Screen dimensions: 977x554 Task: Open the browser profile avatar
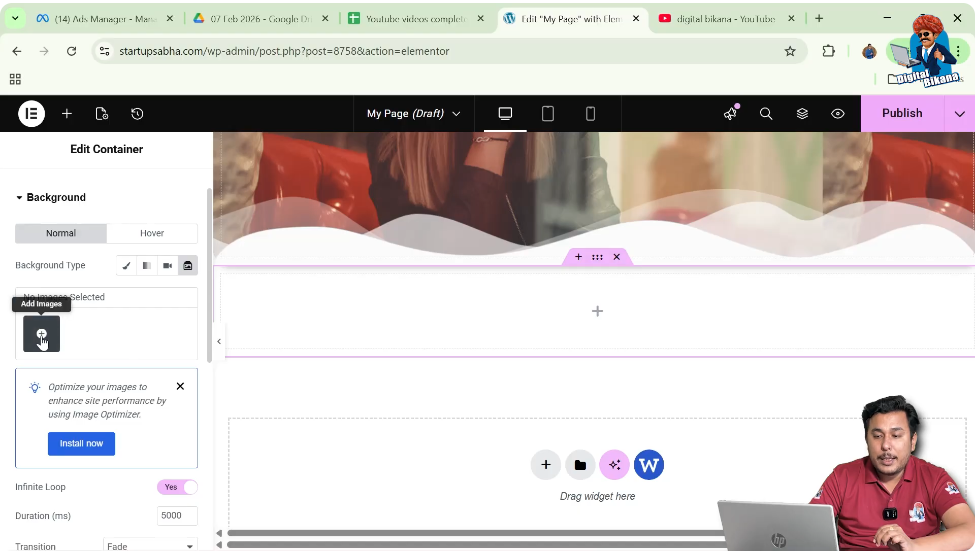(x=869, y=51)
